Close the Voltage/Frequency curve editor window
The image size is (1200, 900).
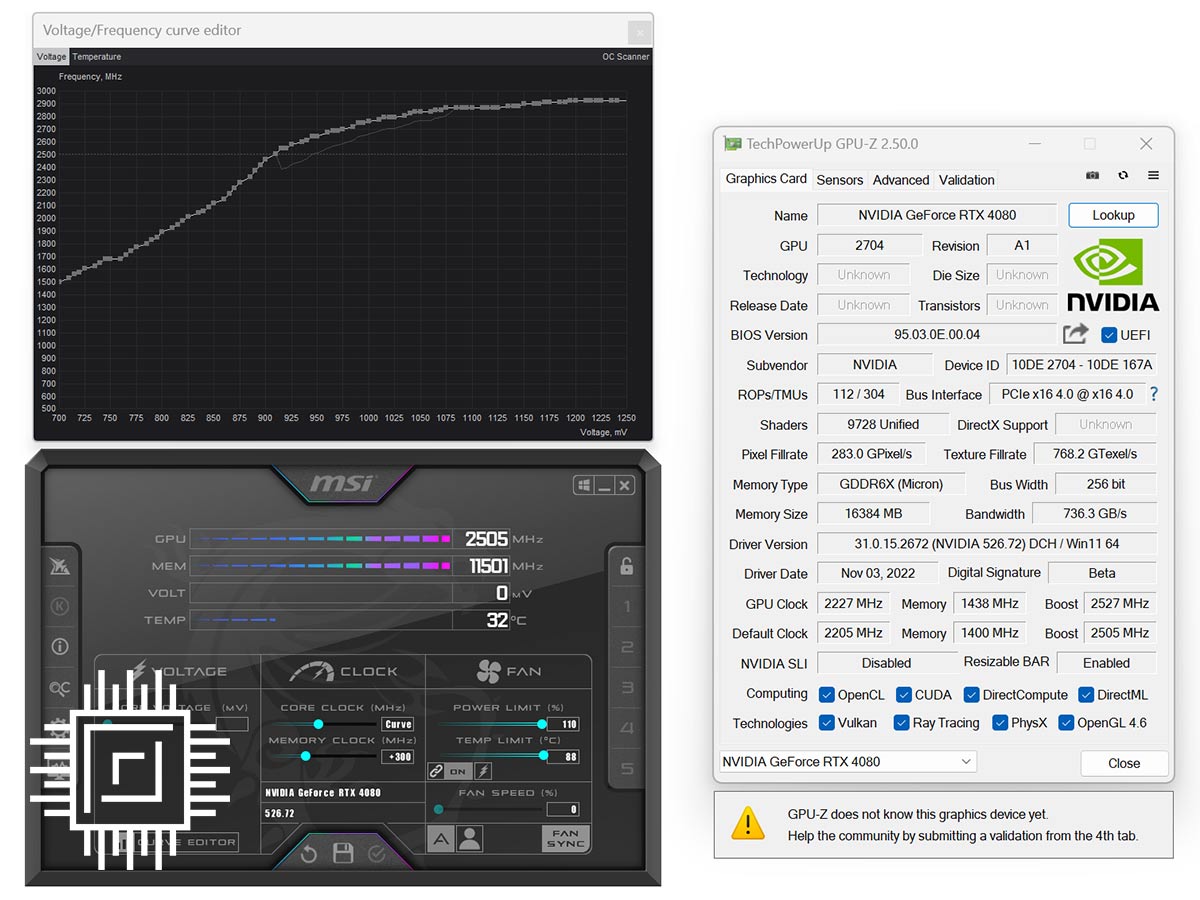(x=640, y=32)
